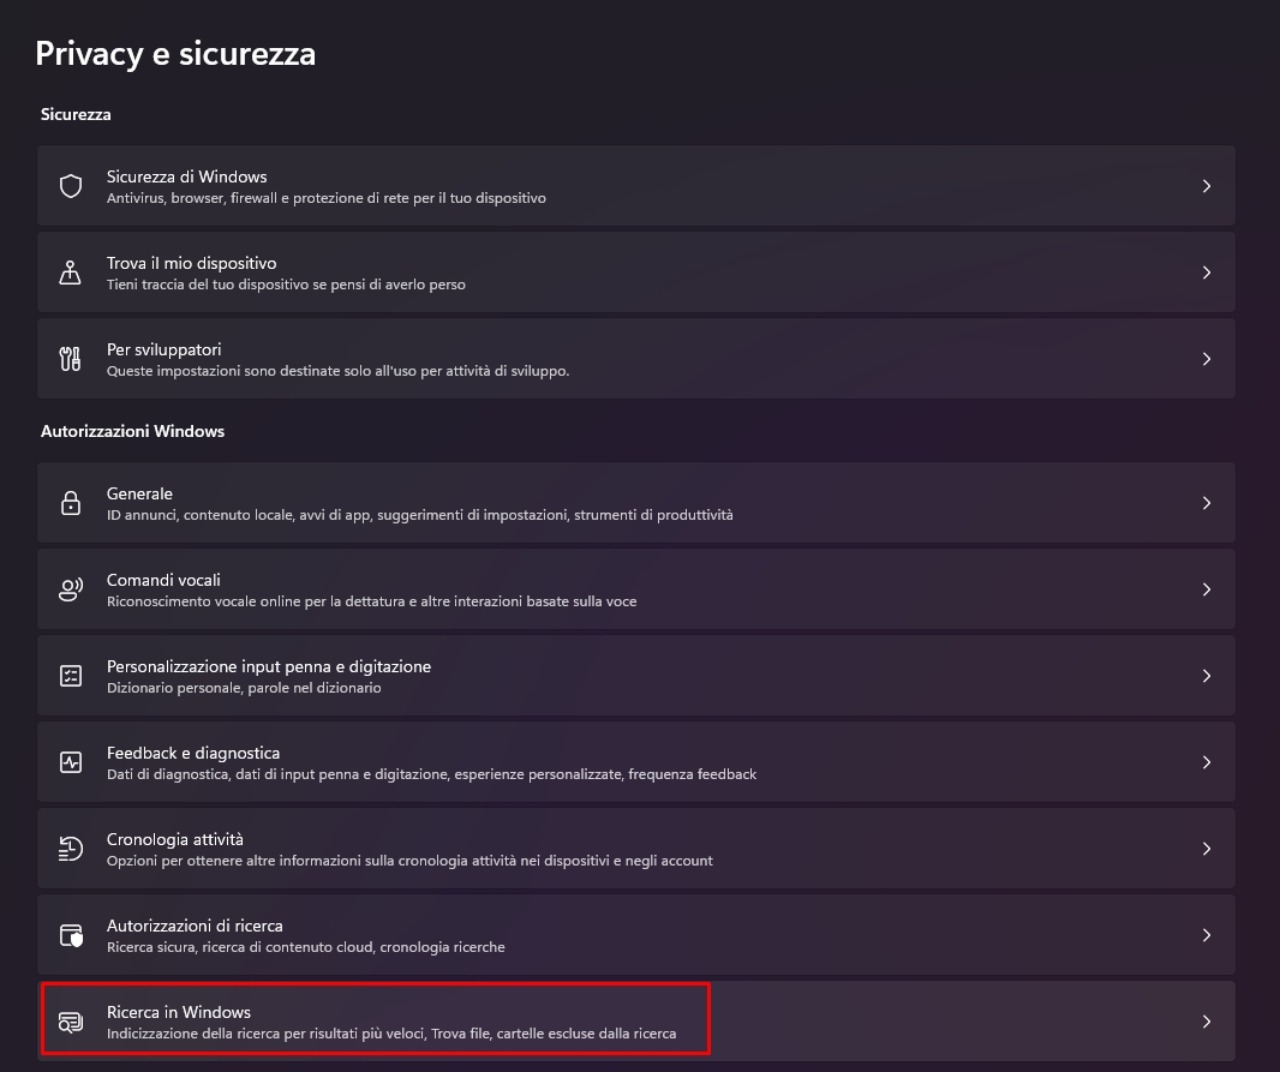Viewport: 1280px width, 1072px height.
Task: Click the Comandi vocali speech icon
Action: coord(71,589)
